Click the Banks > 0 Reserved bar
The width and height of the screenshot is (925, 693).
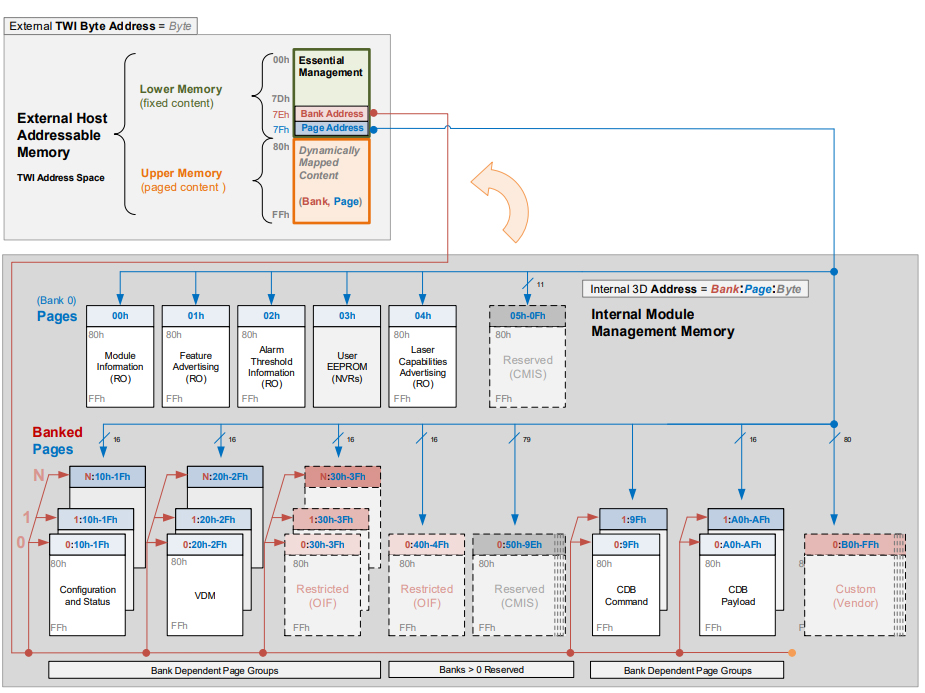point(481,669)
